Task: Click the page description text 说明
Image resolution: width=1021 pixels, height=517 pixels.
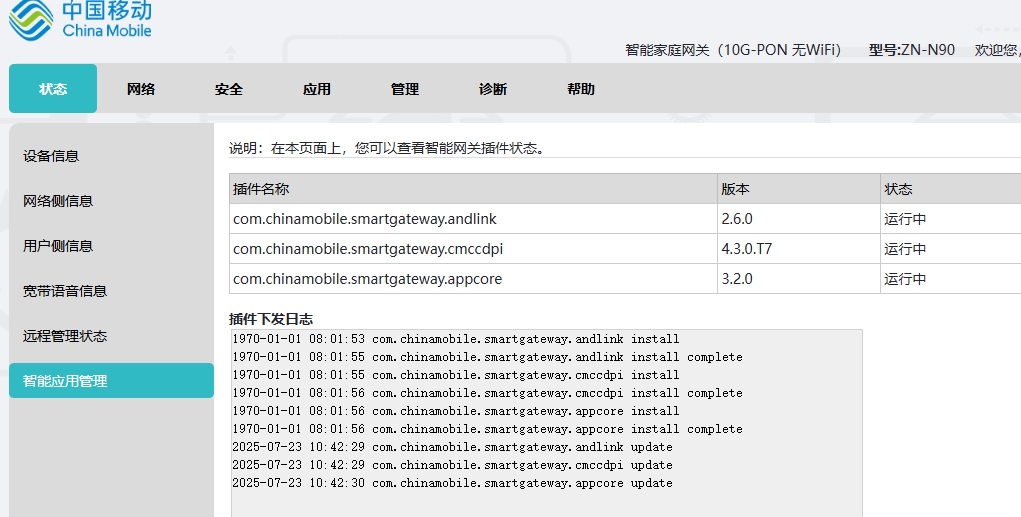Action: point(387,148)
